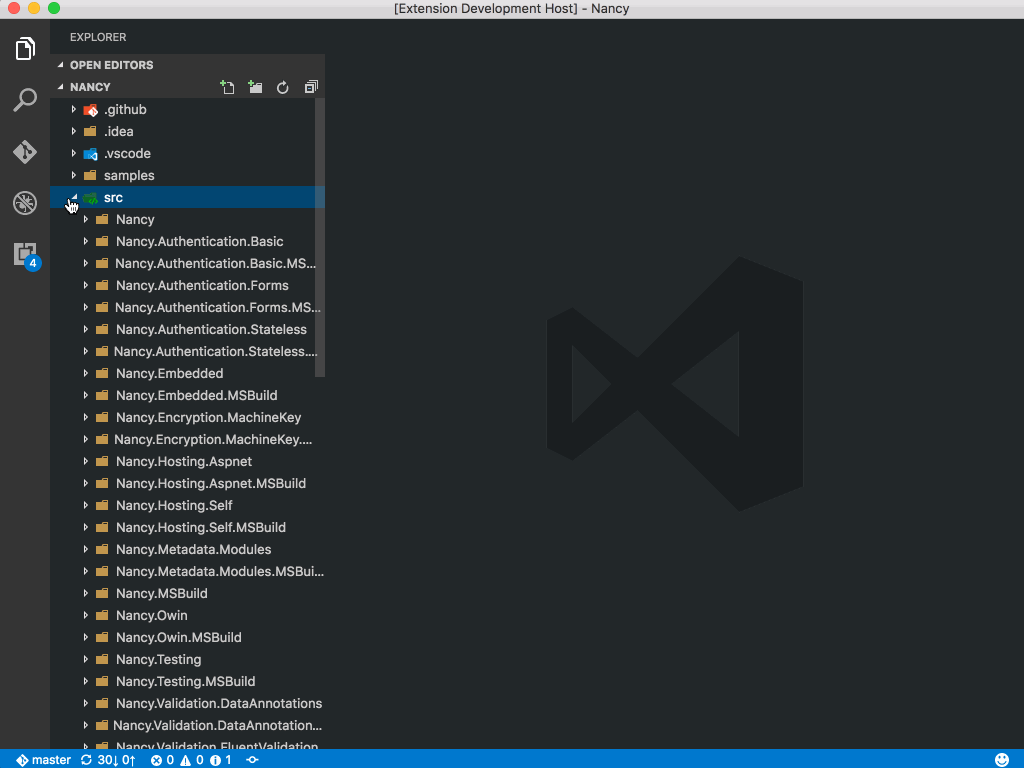
Task: Click the sync changes icon in status bar
Action: pyautogui.click(x=86, y=760)
